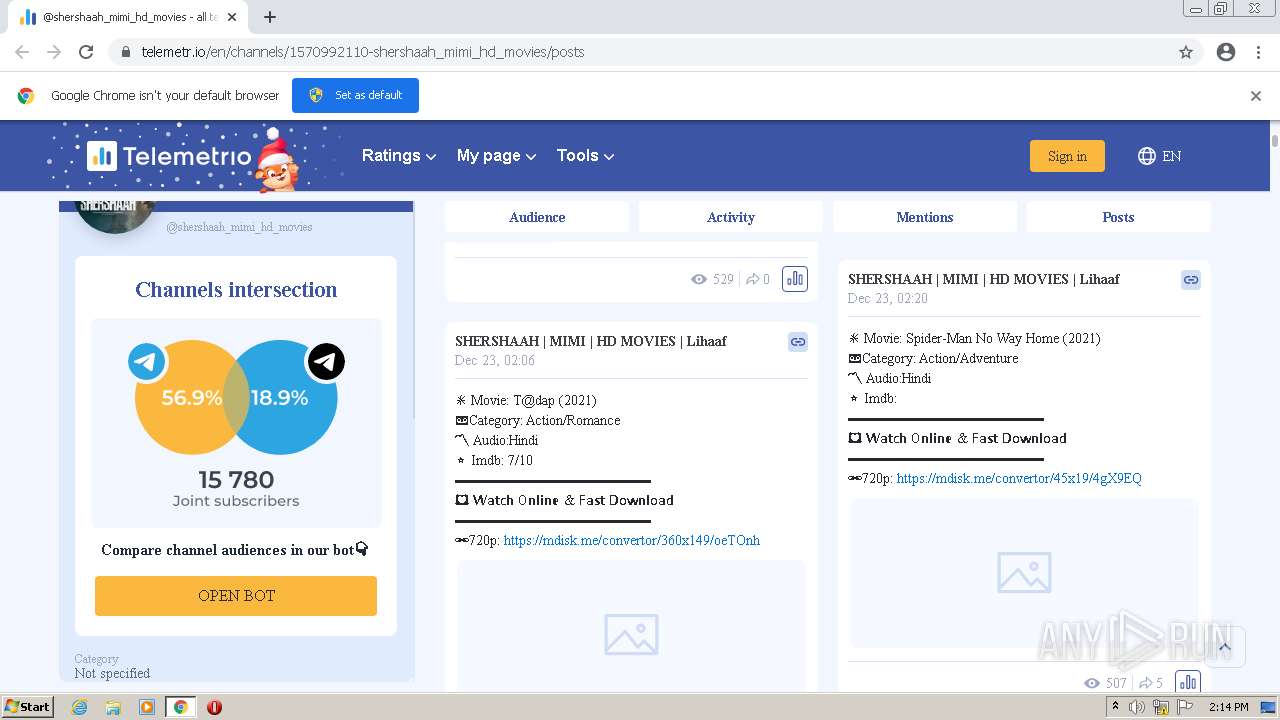Click the channel avatar image
Viewport: 1280px width, 720px height.
115,217
